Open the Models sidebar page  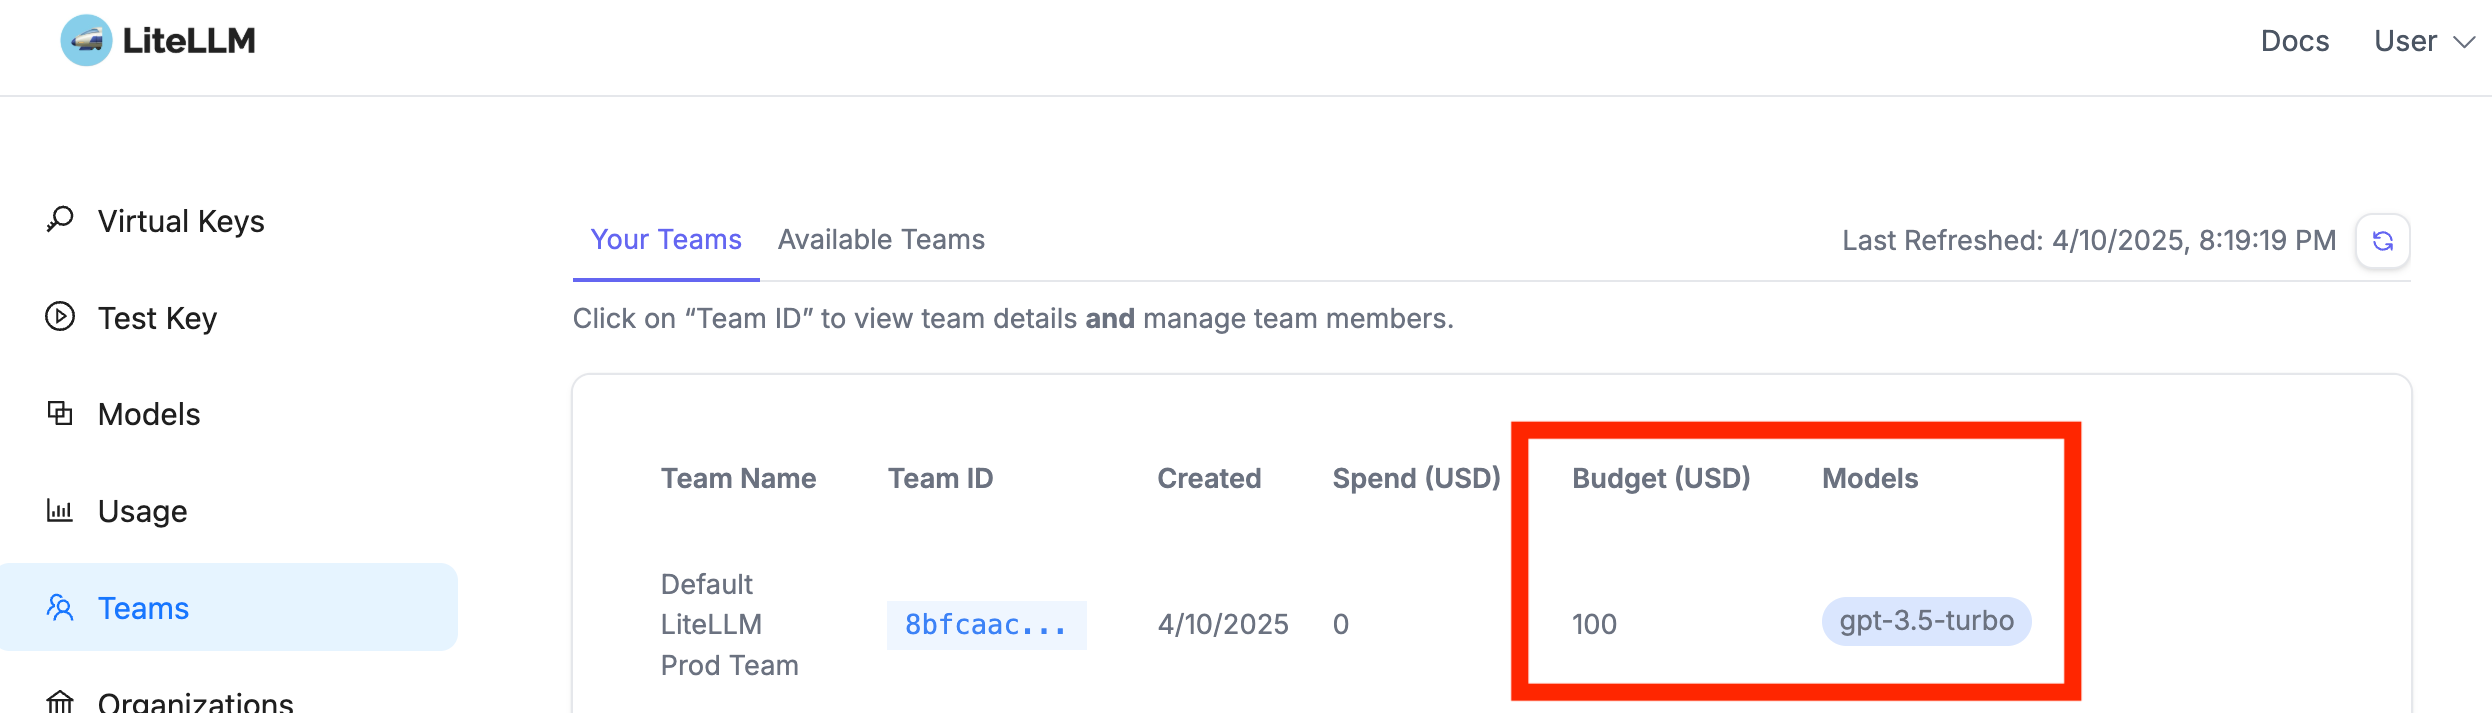coord(149,414)
